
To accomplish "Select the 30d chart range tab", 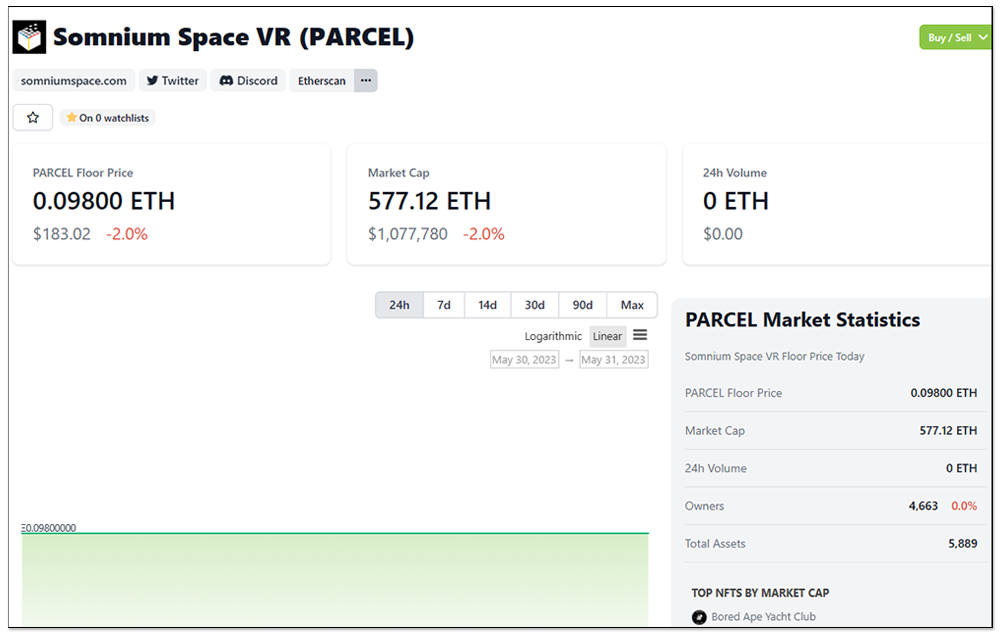I will (534, 305).
